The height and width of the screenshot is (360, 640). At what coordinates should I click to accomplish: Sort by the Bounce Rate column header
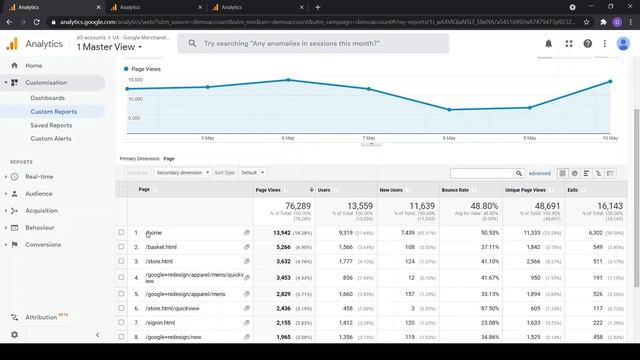click(455, 190)
